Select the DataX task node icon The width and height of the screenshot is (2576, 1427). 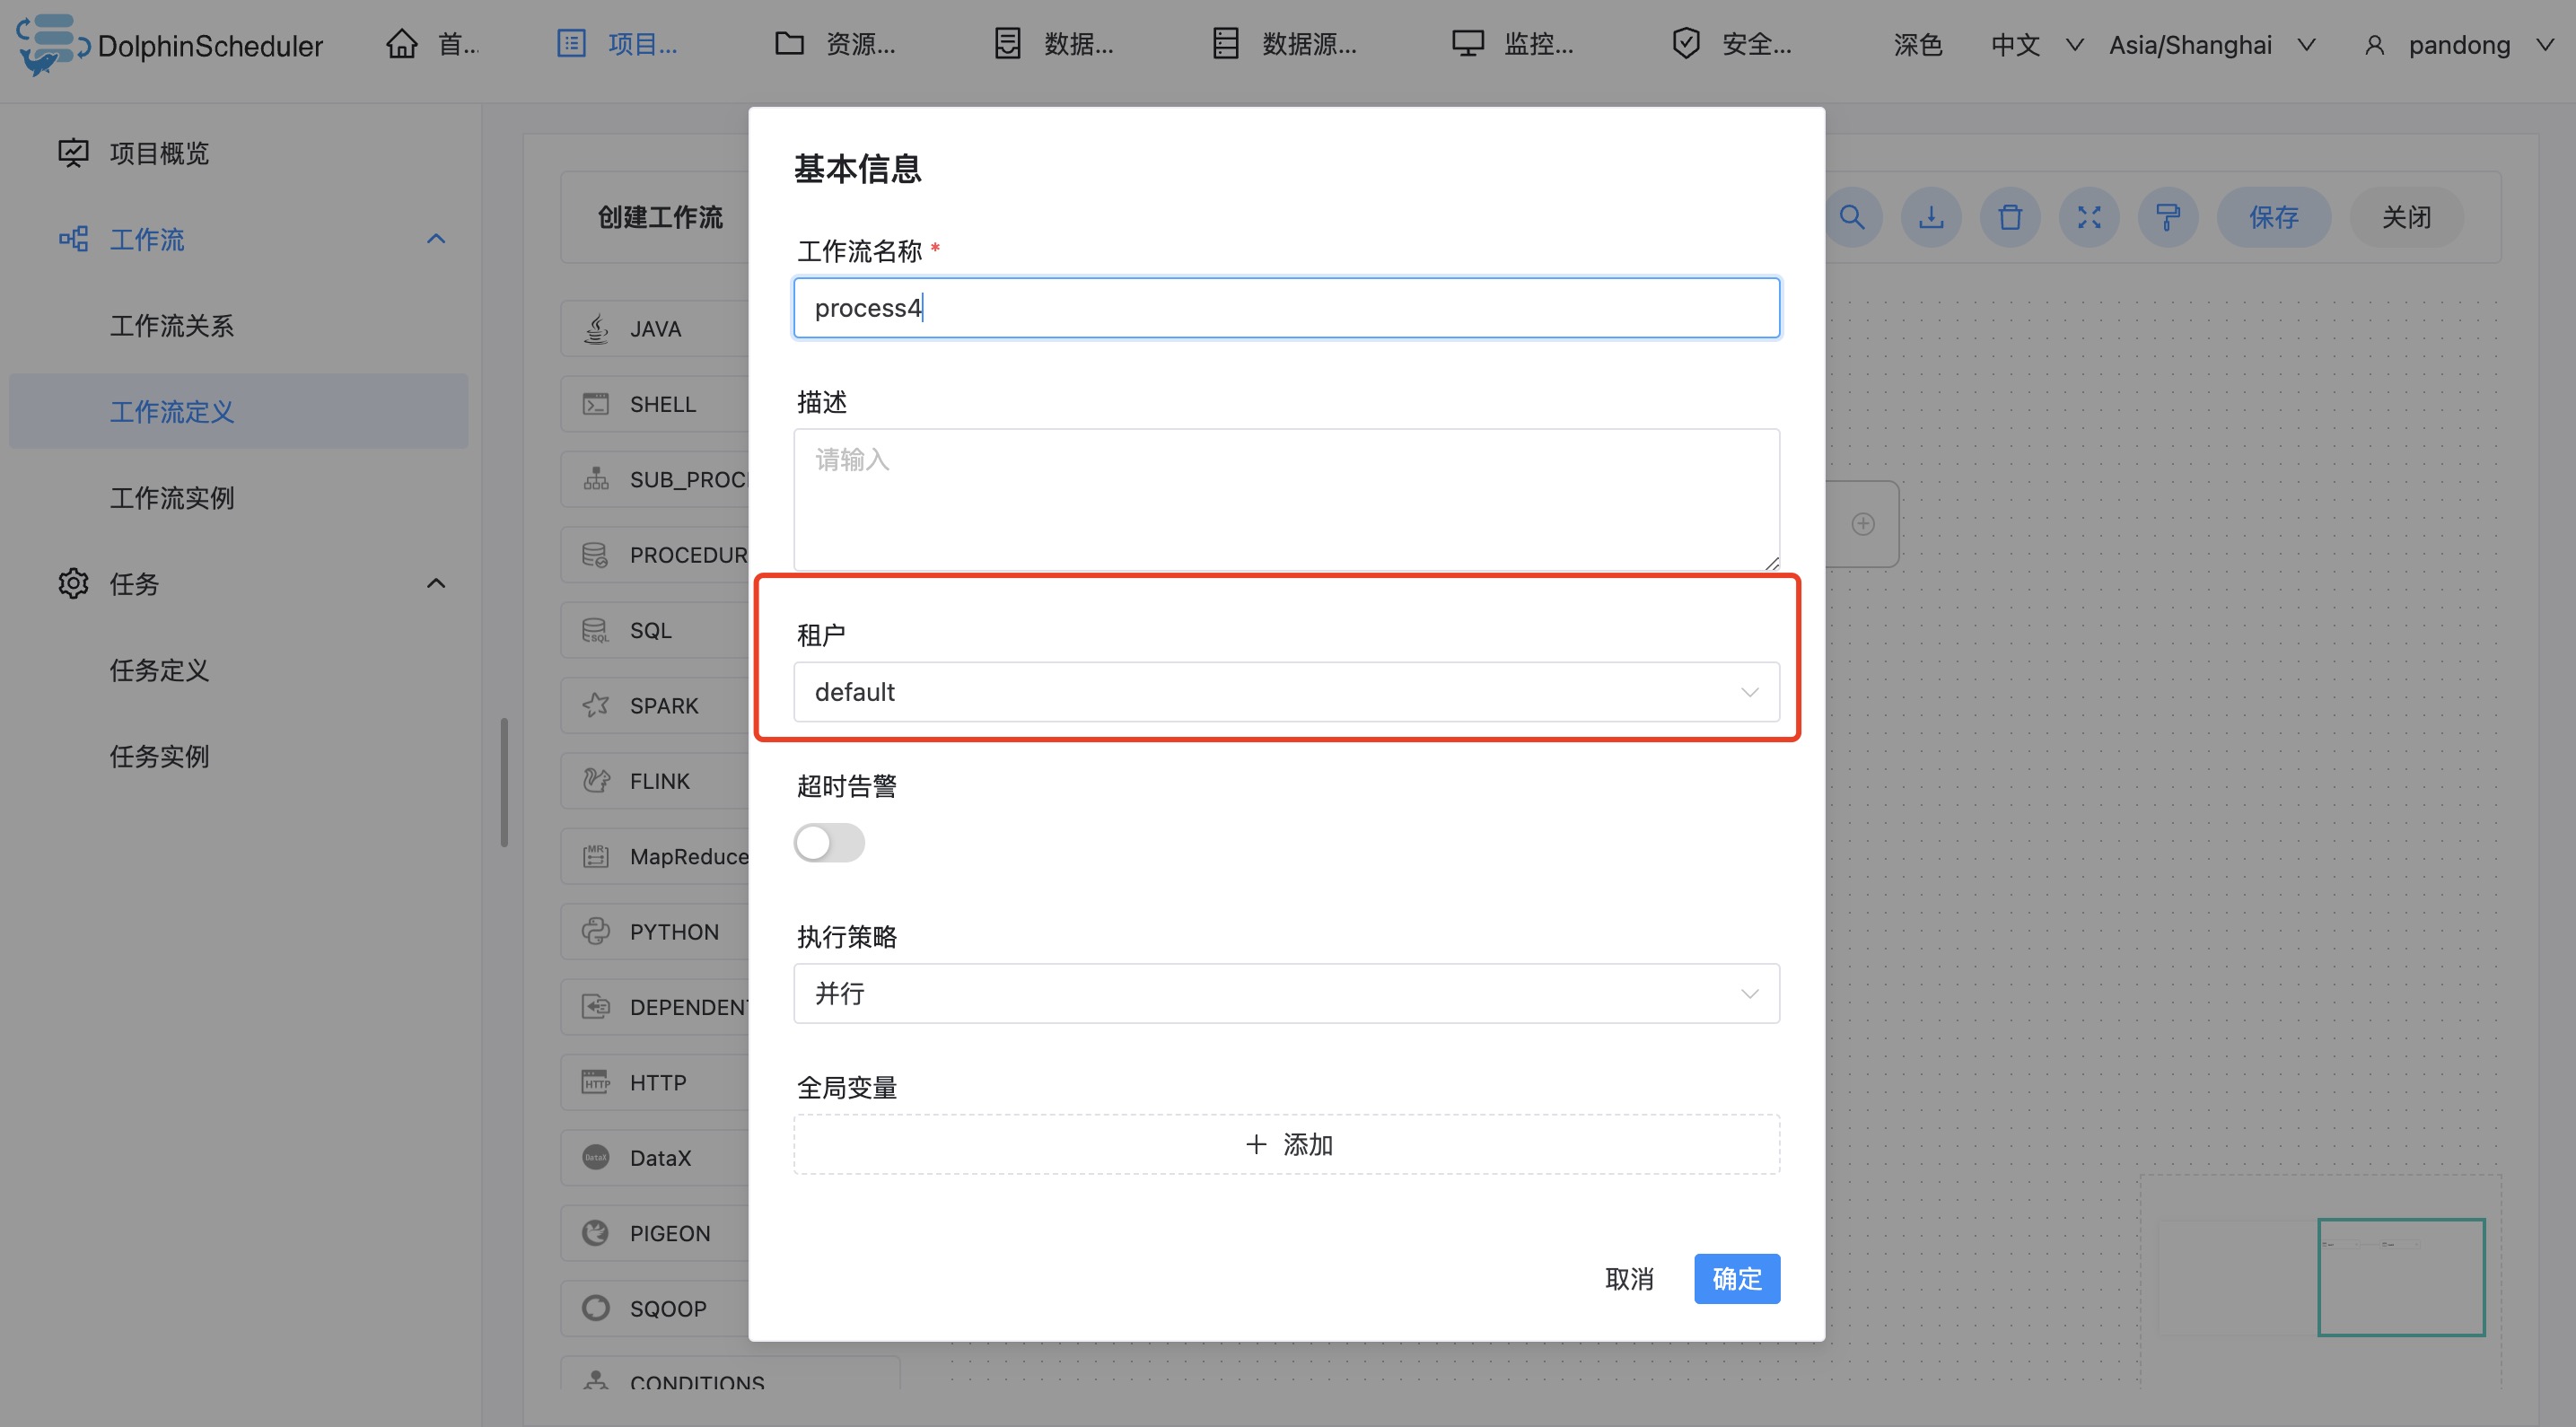[596, 1157]
